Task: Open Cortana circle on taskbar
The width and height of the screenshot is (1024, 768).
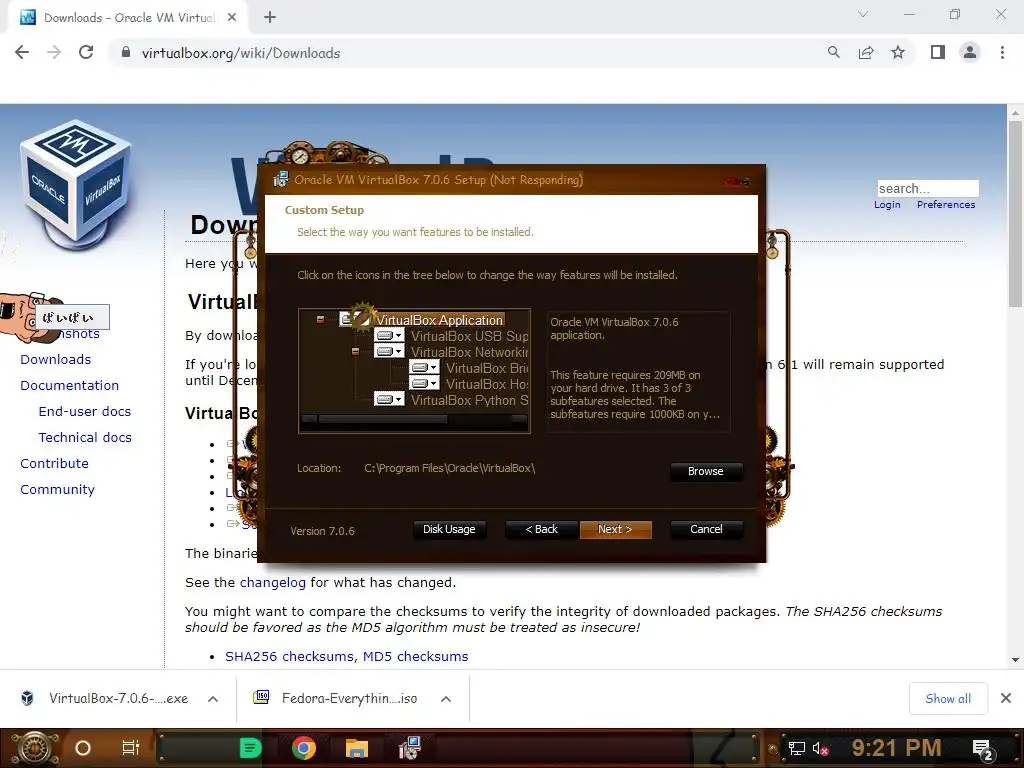Action: click(83, 748)
